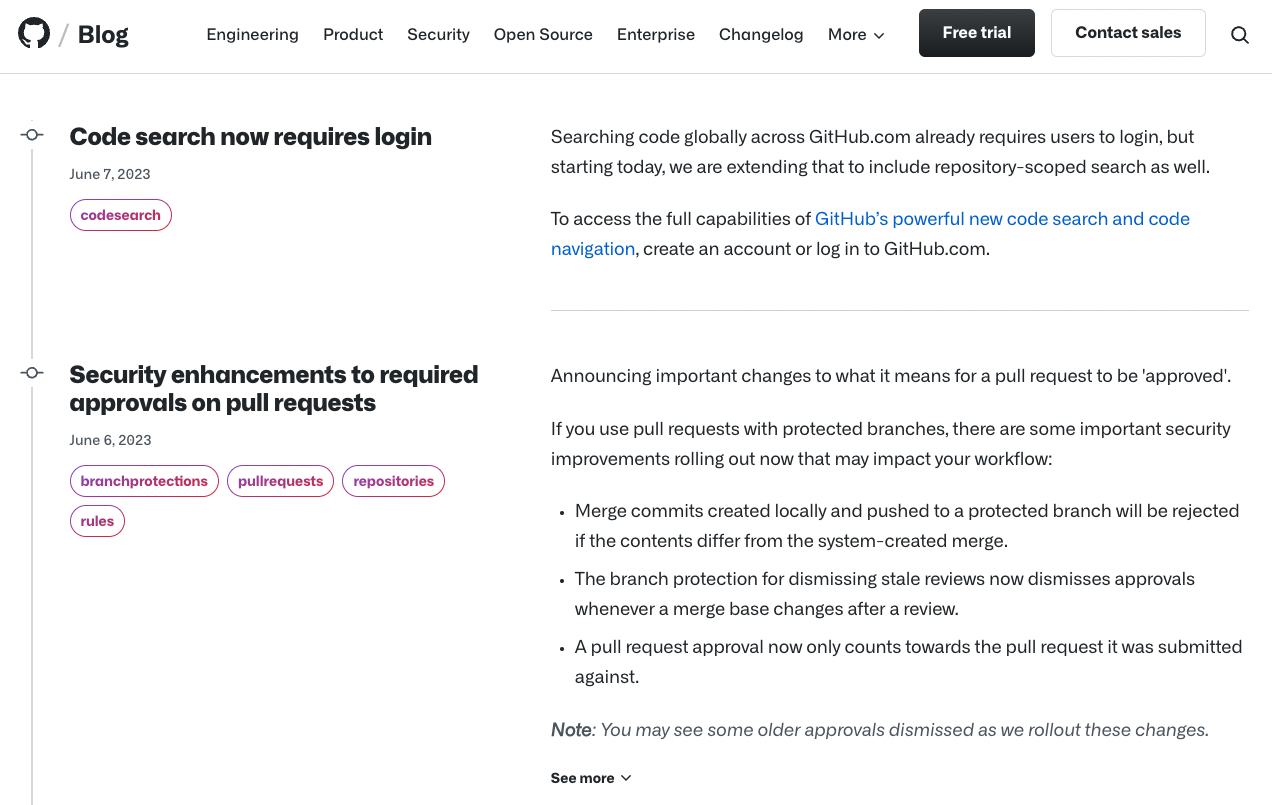Click the pullrequests tag
Image resolution: width=1272 pixels, height=805 pixels.
tap(281, 481)
